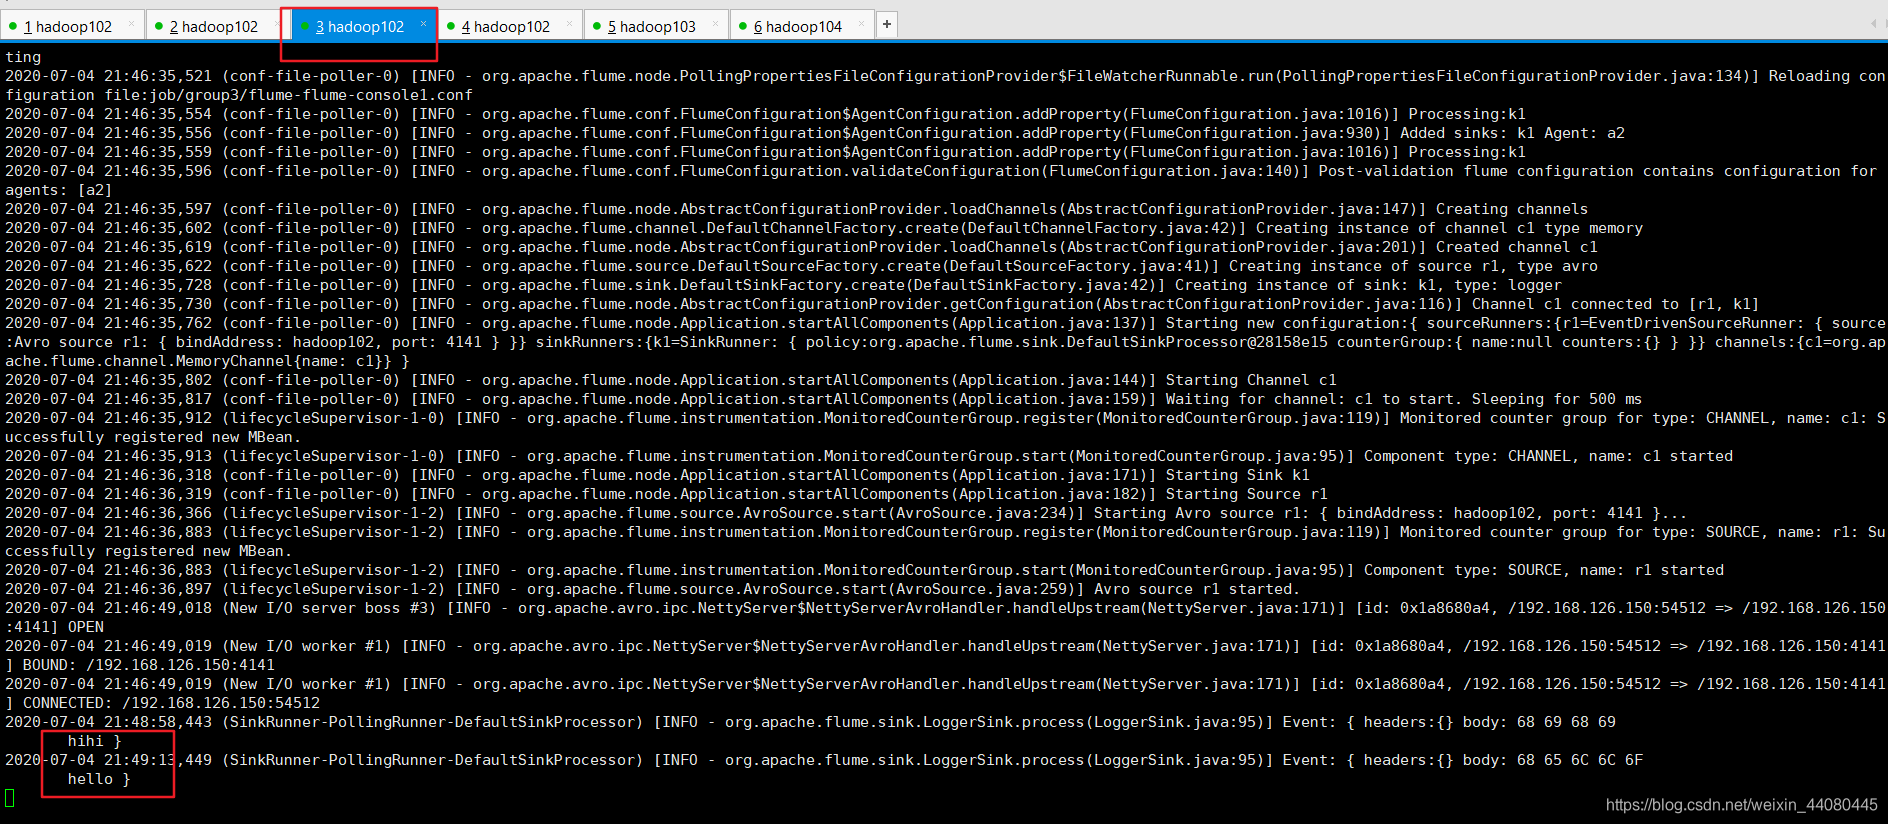
Task: Close the 2 hadoop102 tab
Action: coord(277,23)
